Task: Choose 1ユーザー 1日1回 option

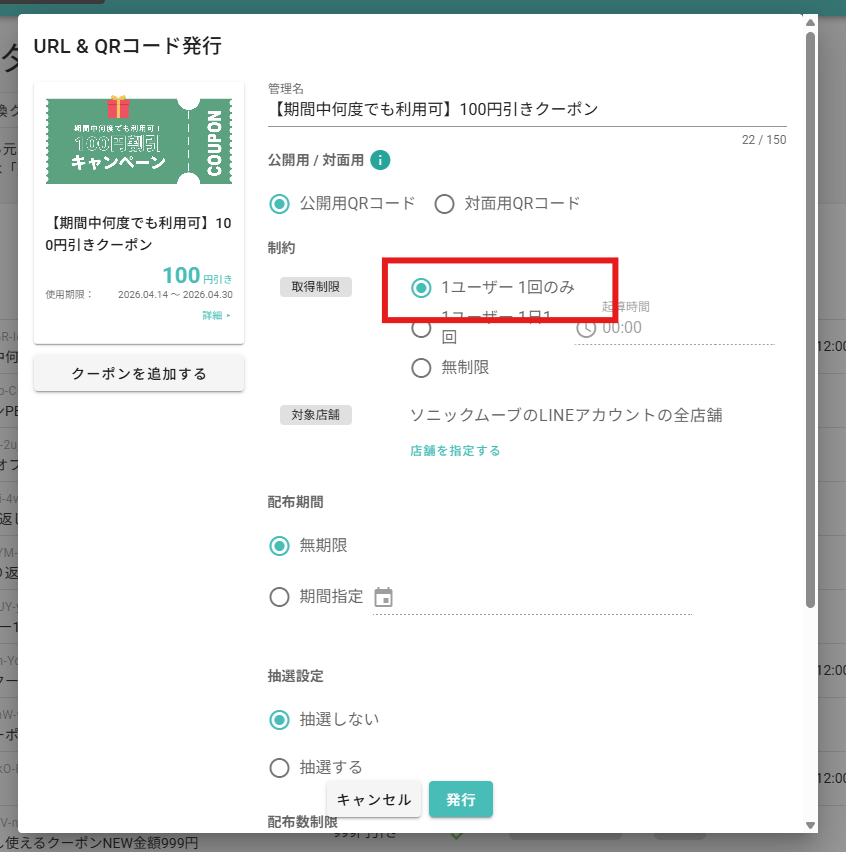Action: [x=422, y=328]
